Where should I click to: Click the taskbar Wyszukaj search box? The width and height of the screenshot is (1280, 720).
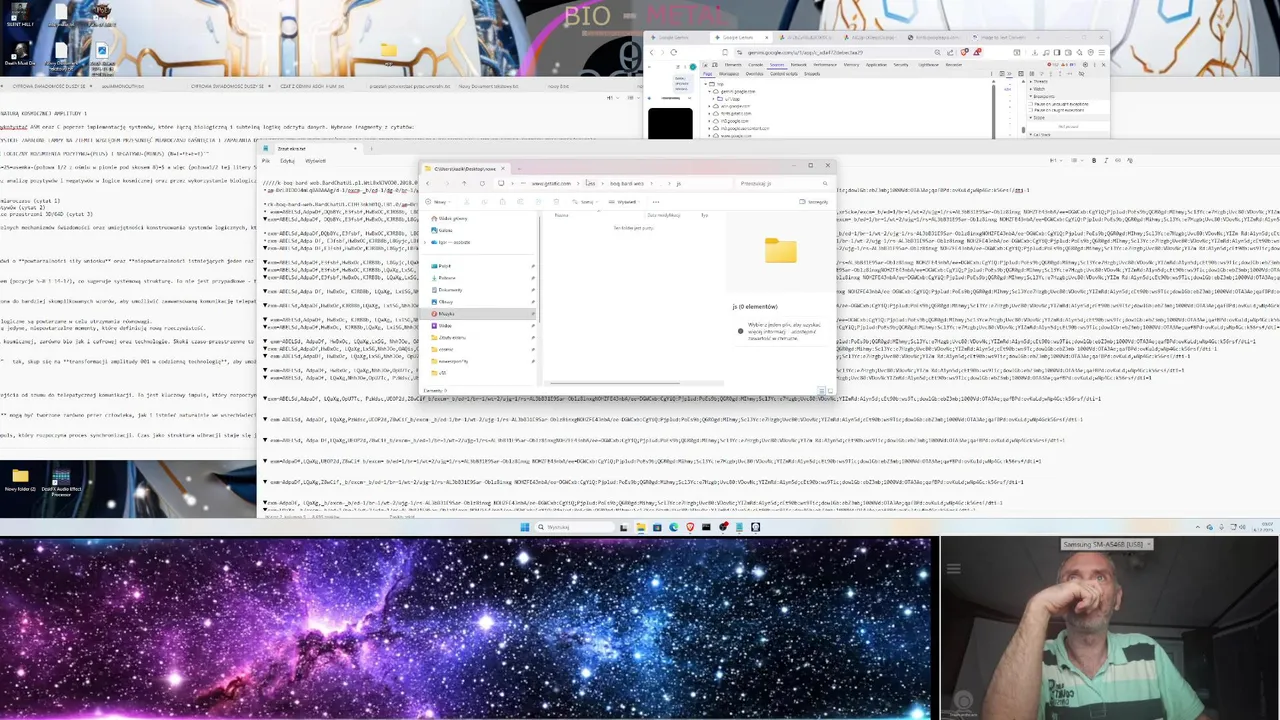click(x=575, y=527)
